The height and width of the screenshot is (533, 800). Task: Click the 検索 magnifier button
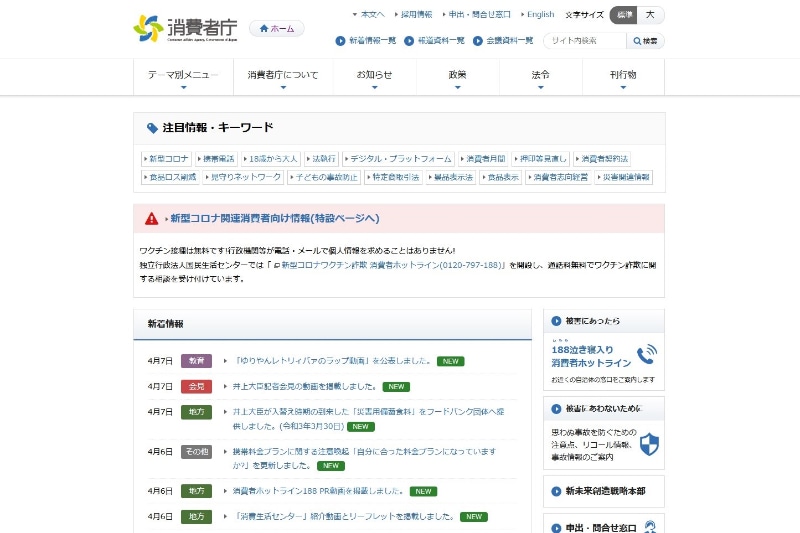pyautogui.click(x=645, y=41)
